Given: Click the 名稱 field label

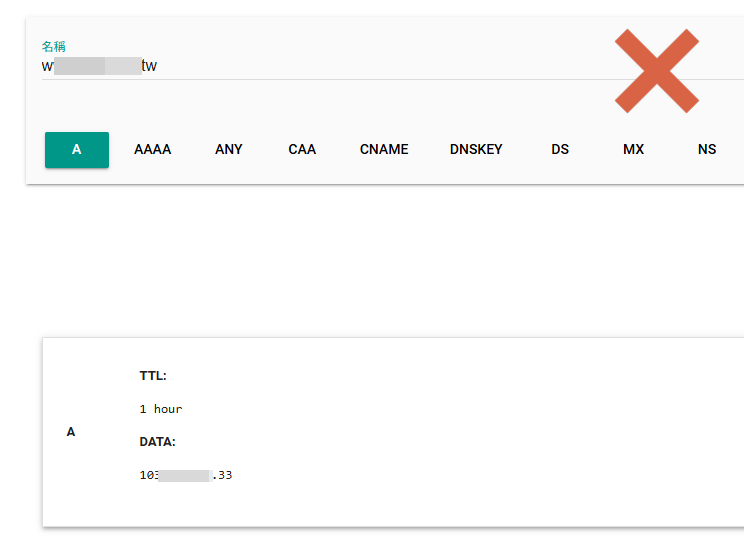Looking at the screenshot, I should pos(54,47).
